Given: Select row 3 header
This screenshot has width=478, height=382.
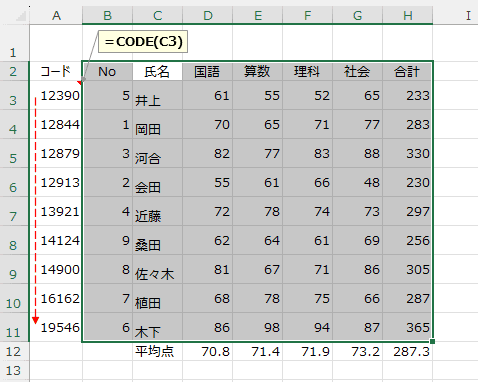Looking at the screenshot, I should click(14, 95).
